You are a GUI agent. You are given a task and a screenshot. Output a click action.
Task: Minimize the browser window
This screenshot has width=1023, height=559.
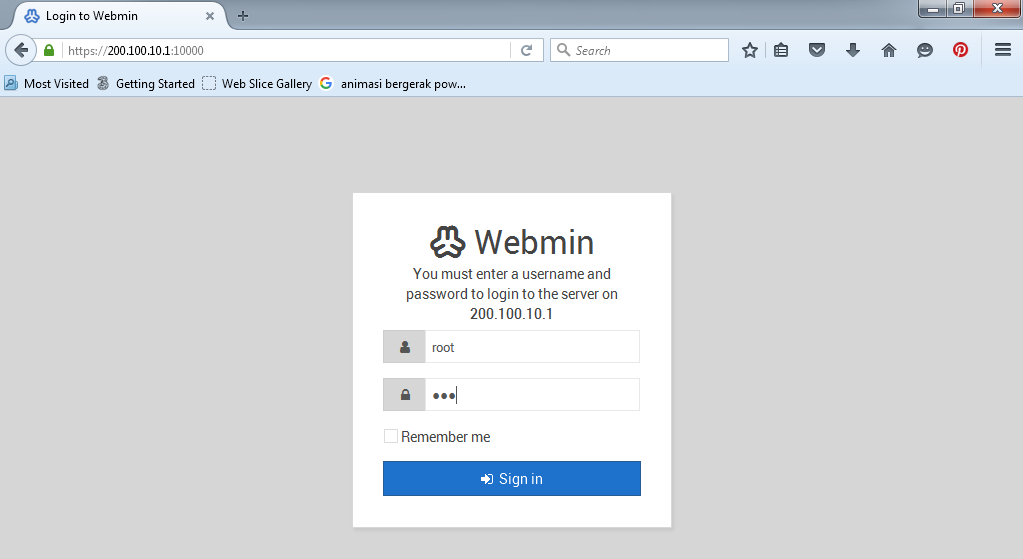click(x=933, y=9)
